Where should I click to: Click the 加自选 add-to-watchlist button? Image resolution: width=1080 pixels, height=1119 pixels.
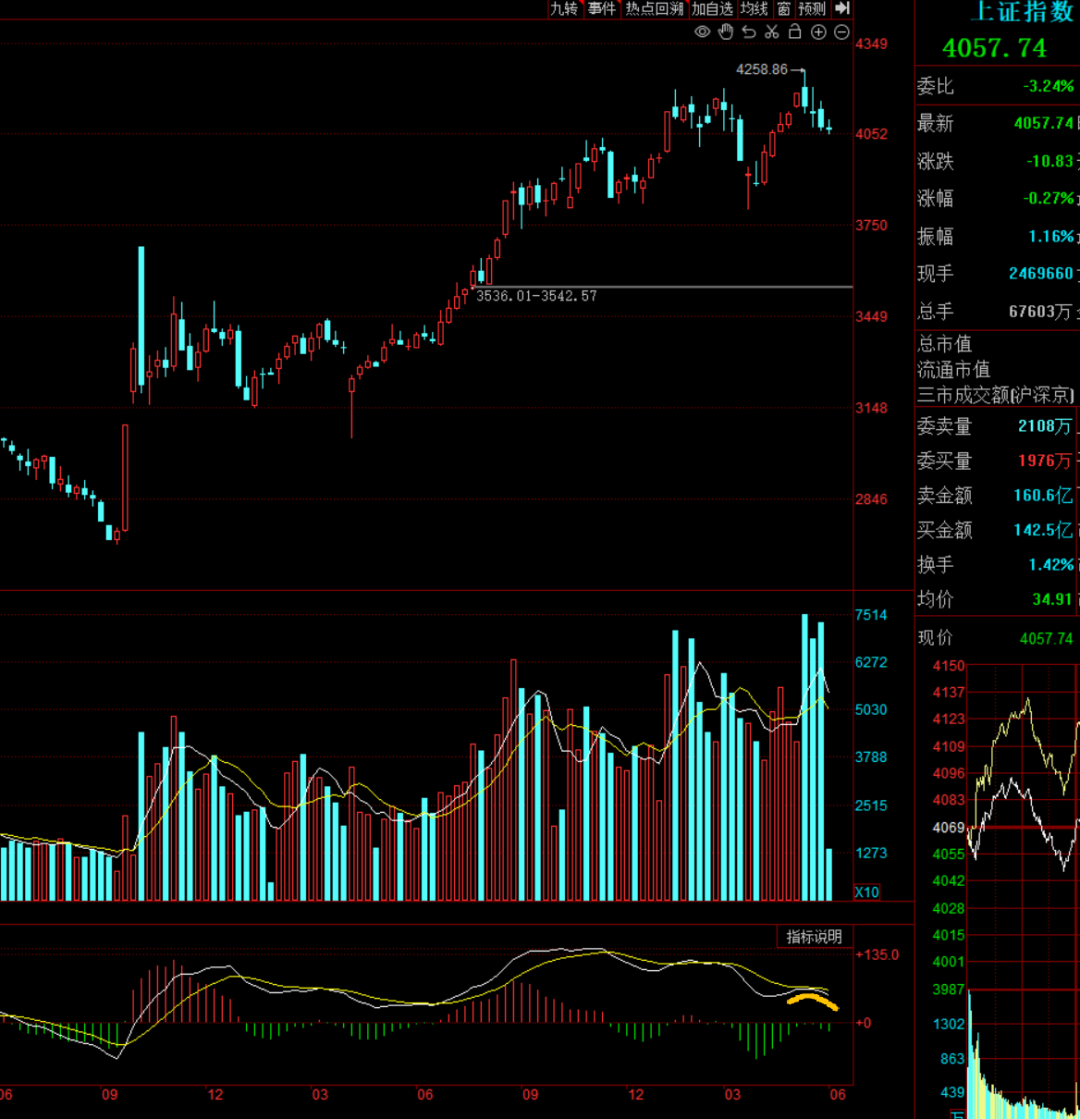coord(712,9)
